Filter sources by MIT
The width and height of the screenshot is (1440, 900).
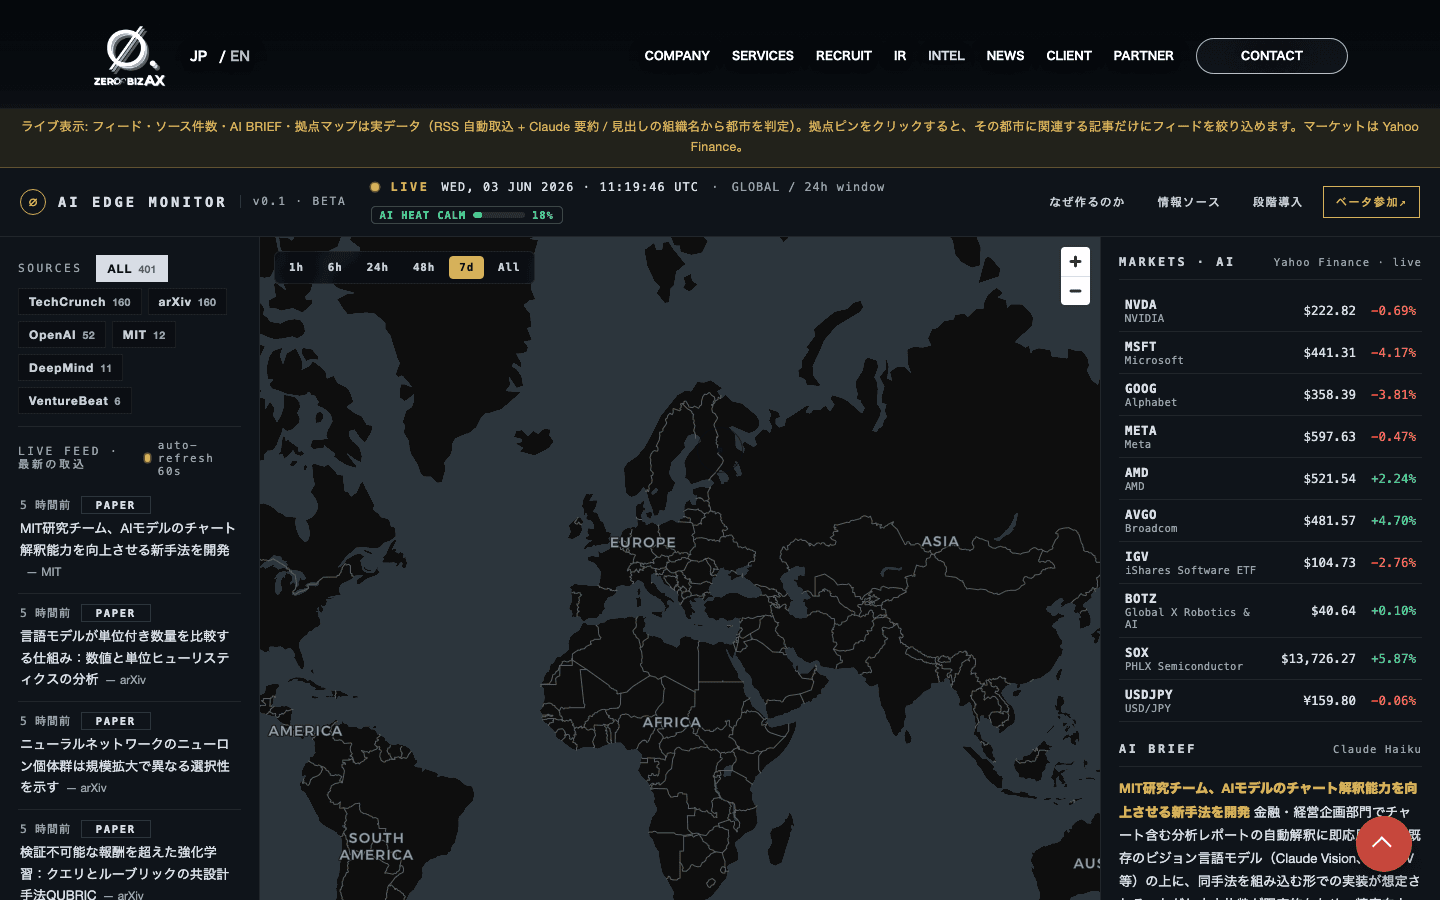144,335
